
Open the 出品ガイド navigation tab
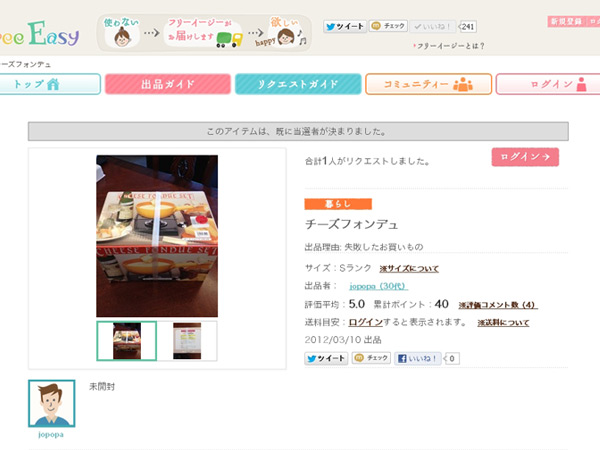point(168,84)
